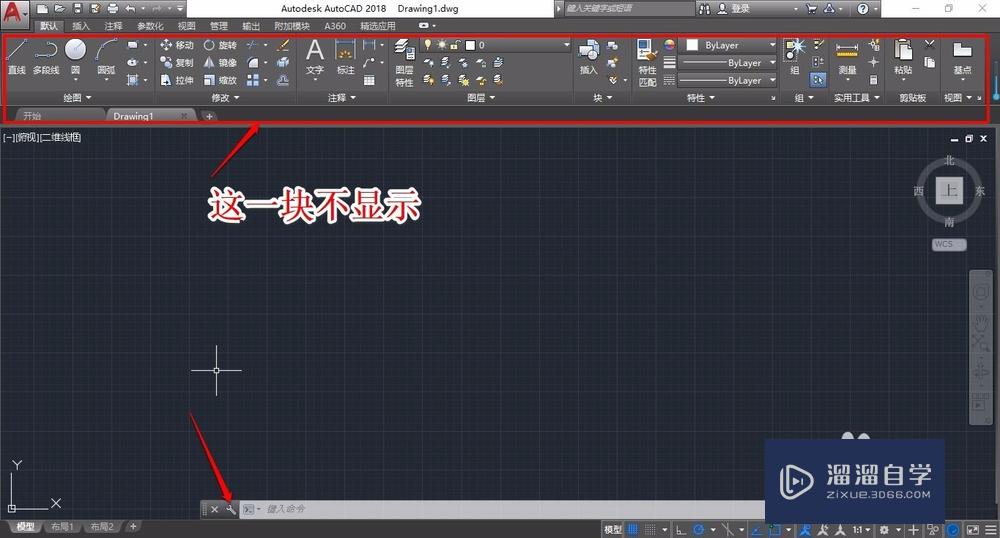Click the Stretch (拉伸) tool
Viewport: 1000px width, 538px height.
(177, 80)
